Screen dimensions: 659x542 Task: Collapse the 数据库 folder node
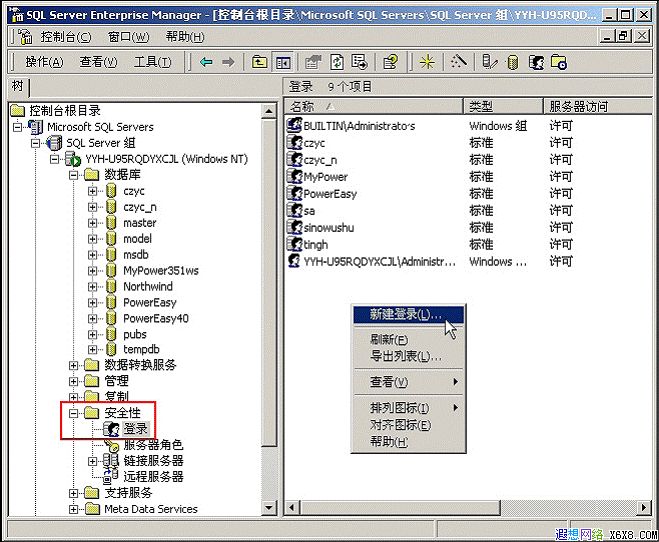coord(74,175)
